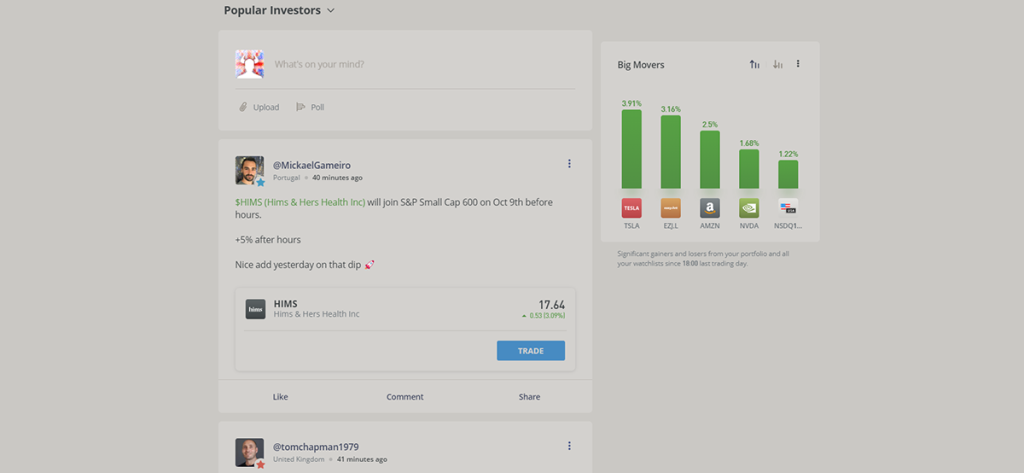
Task: Click the HIMS price 17.64
Action: [552, 304]
